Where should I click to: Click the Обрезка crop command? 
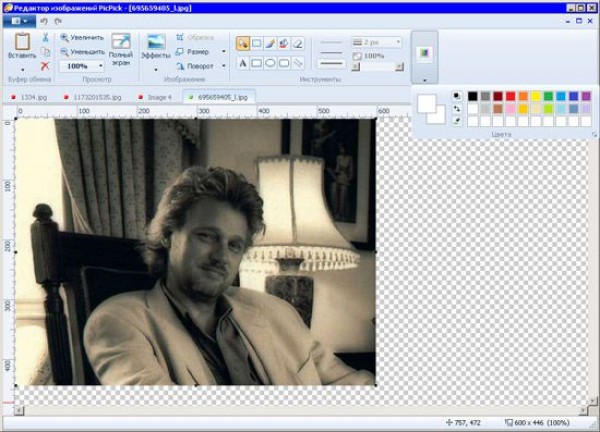(x=194, y=37)
